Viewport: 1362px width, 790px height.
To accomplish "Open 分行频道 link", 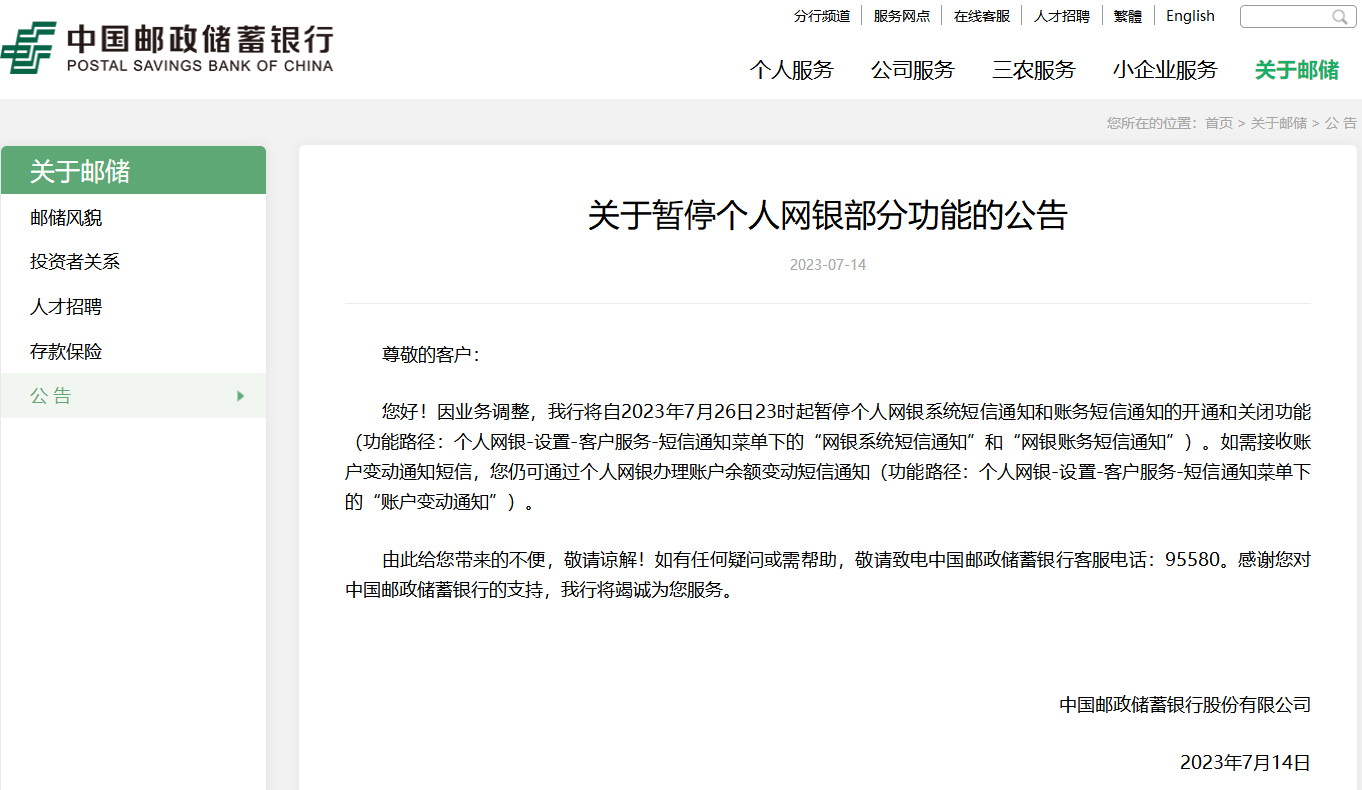I will point(822,16).
